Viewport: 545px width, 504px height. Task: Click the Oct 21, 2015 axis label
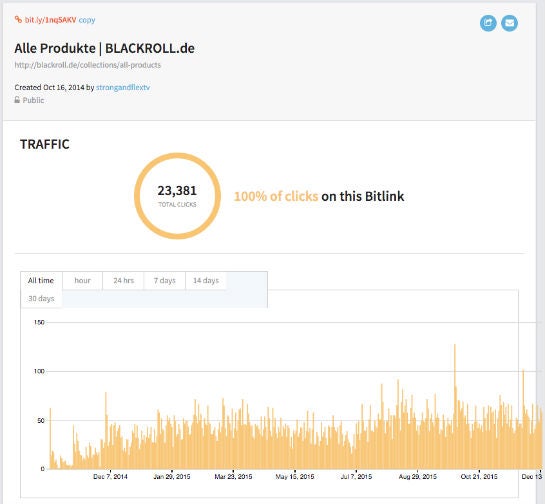pyautogui.click(x=479, y=477)
